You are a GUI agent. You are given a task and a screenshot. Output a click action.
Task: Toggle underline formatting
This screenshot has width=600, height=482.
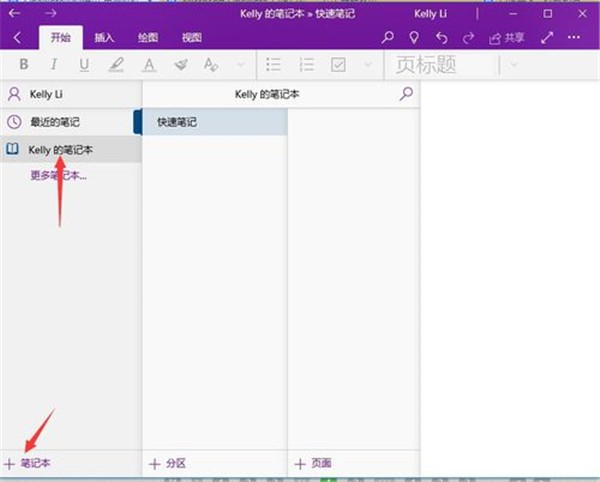(84, 64)
